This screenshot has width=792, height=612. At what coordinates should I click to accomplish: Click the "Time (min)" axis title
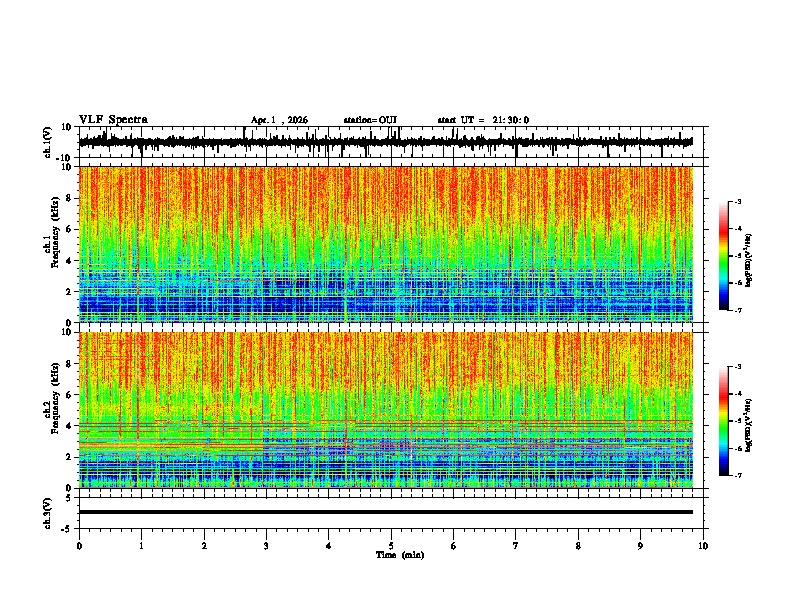point(400,555)
